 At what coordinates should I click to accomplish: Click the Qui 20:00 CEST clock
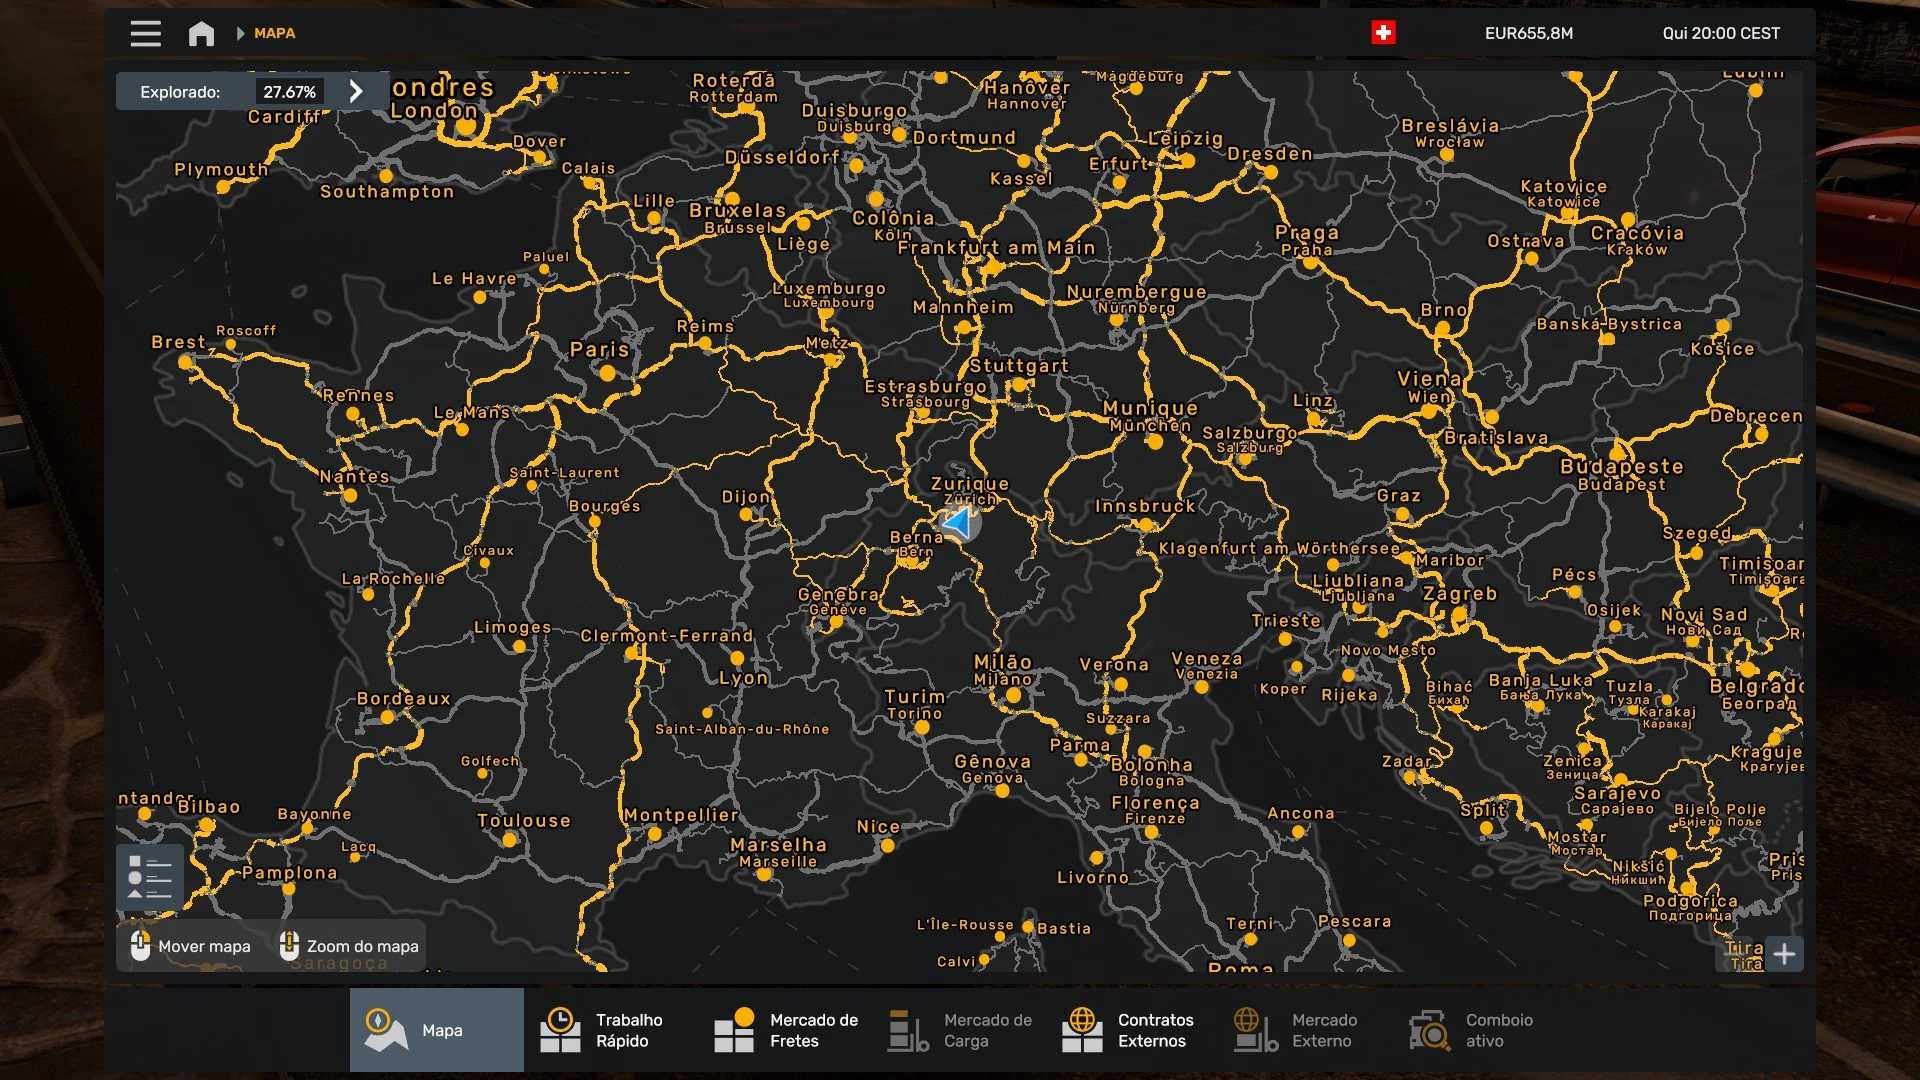tap(1720, 33)
